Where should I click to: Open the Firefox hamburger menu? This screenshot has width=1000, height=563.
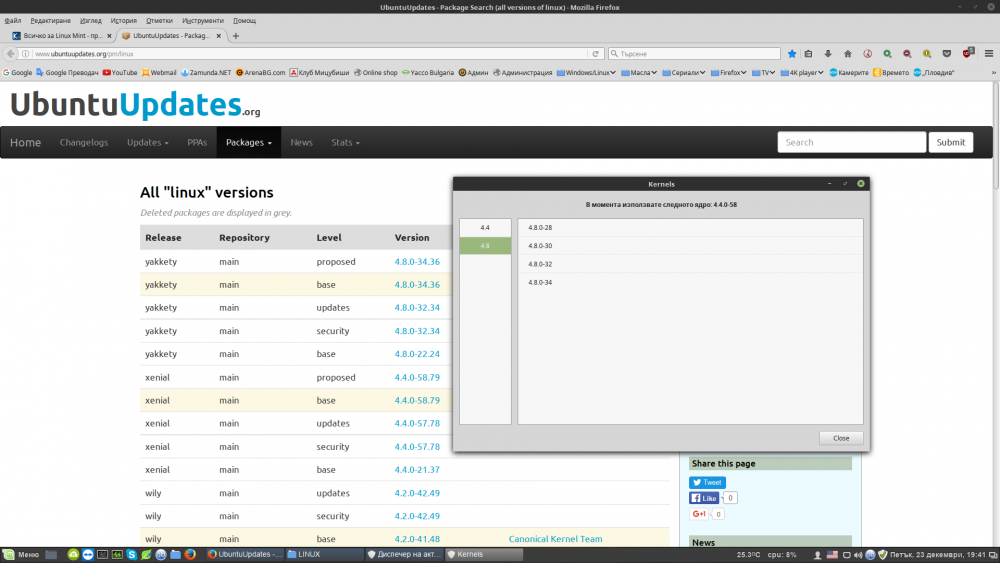tap(989, 54)
